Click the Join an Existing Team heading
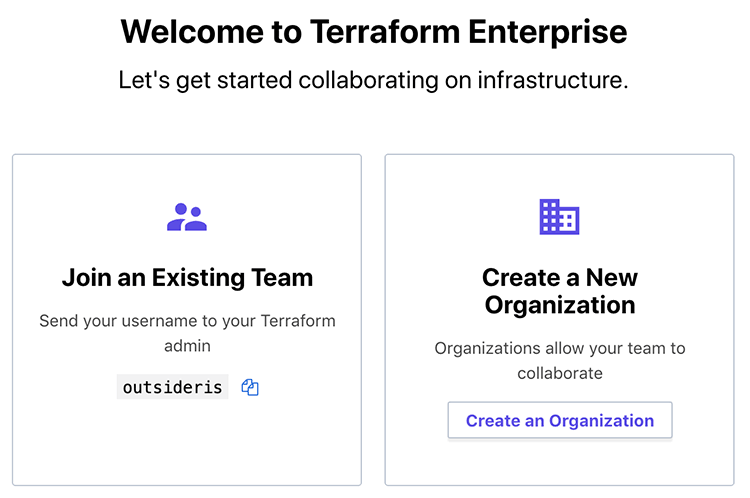Viewport: 750px width, 498px height. (x=187, y=278)
